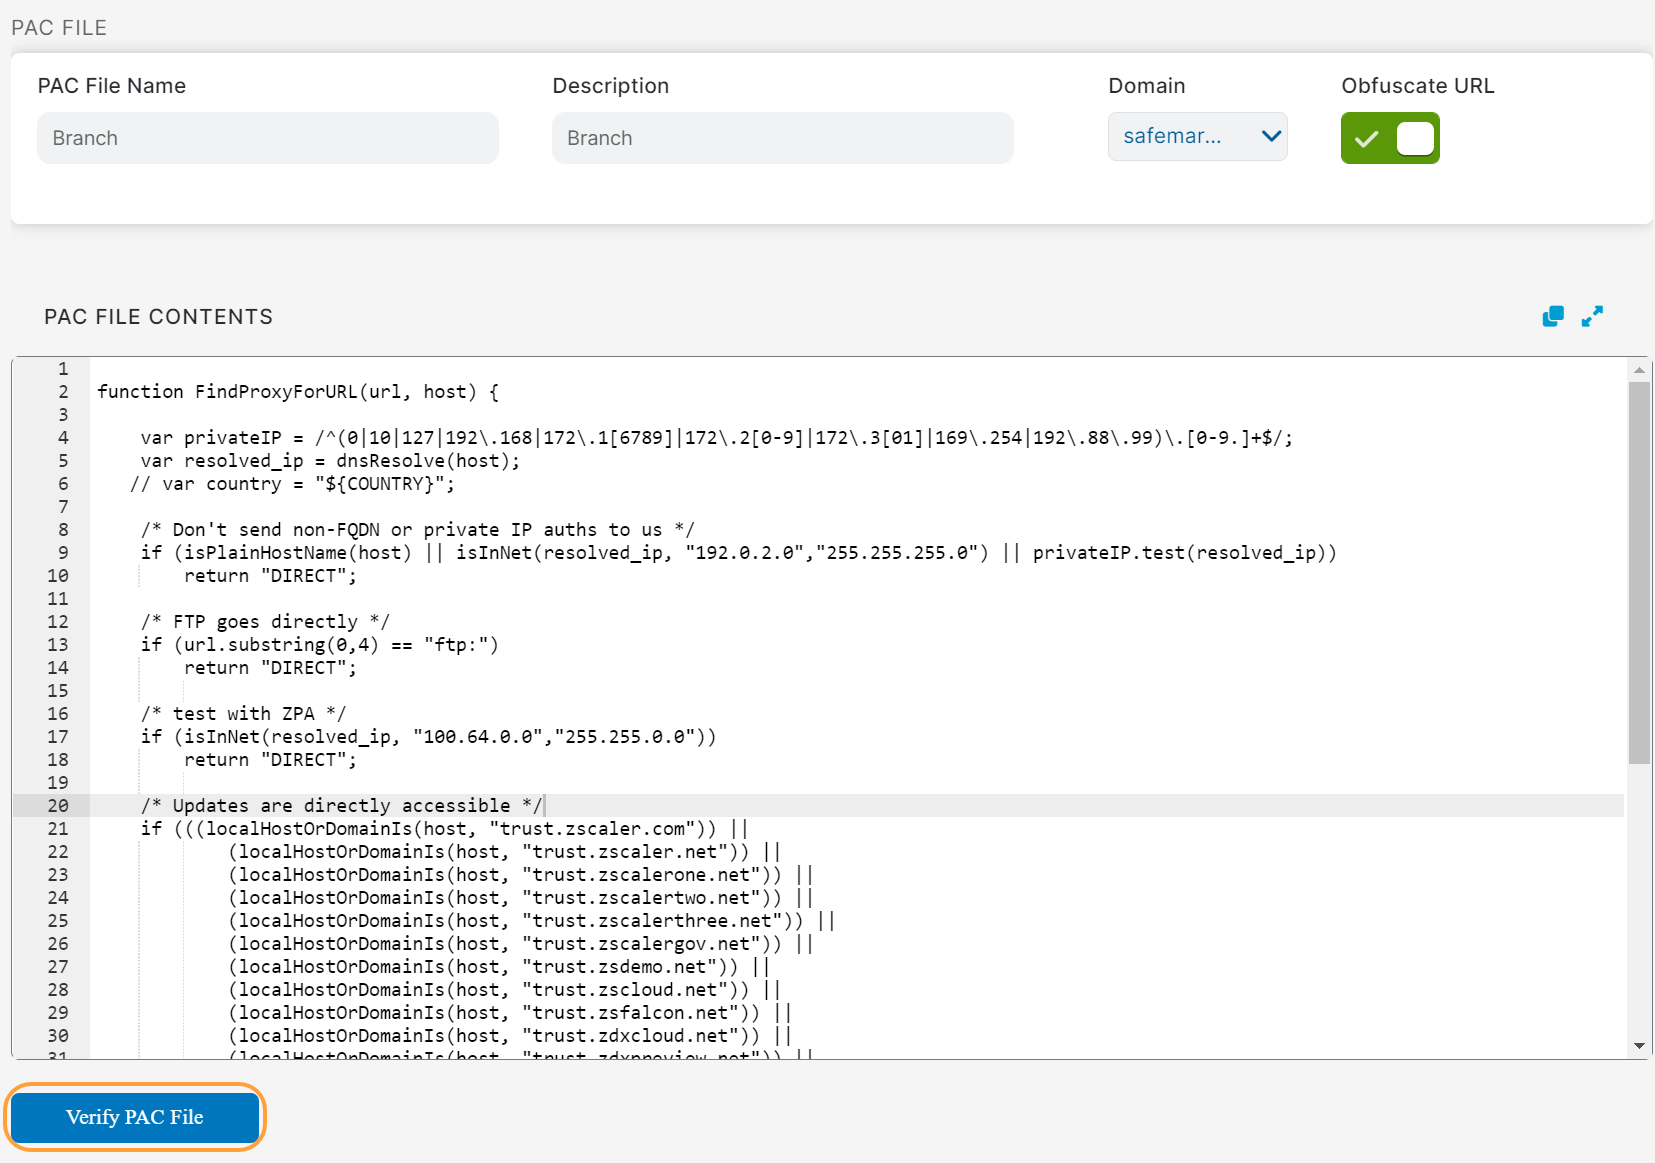Open the Domain dropdown
1655x1163 pixels.
pos(1197,136)
